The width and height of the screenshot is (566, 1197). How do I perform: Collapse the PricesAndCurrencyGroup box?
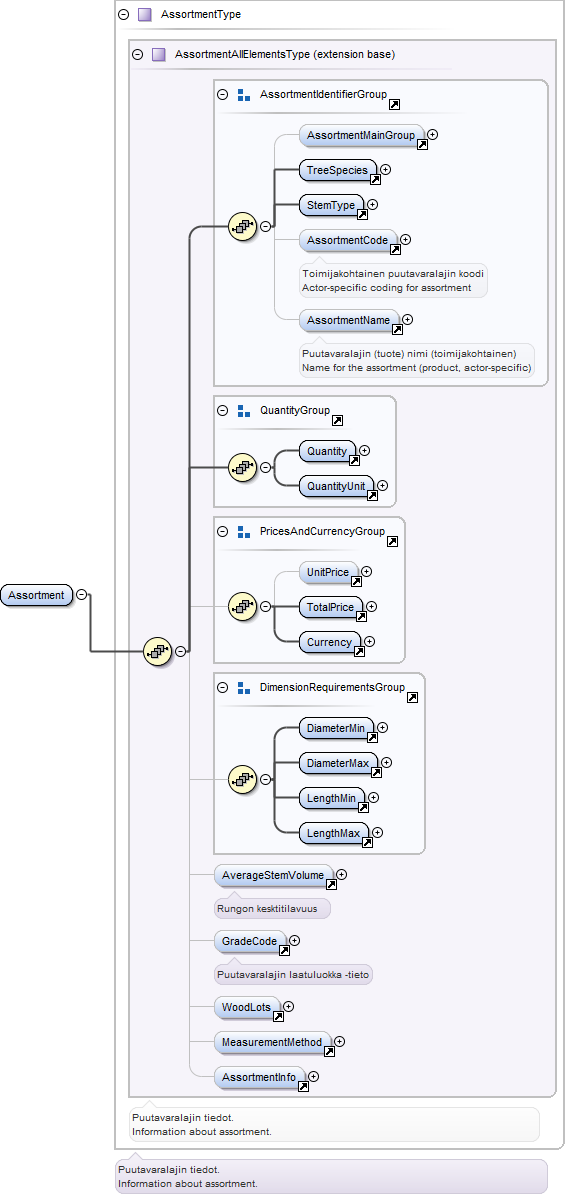(223, 531)
